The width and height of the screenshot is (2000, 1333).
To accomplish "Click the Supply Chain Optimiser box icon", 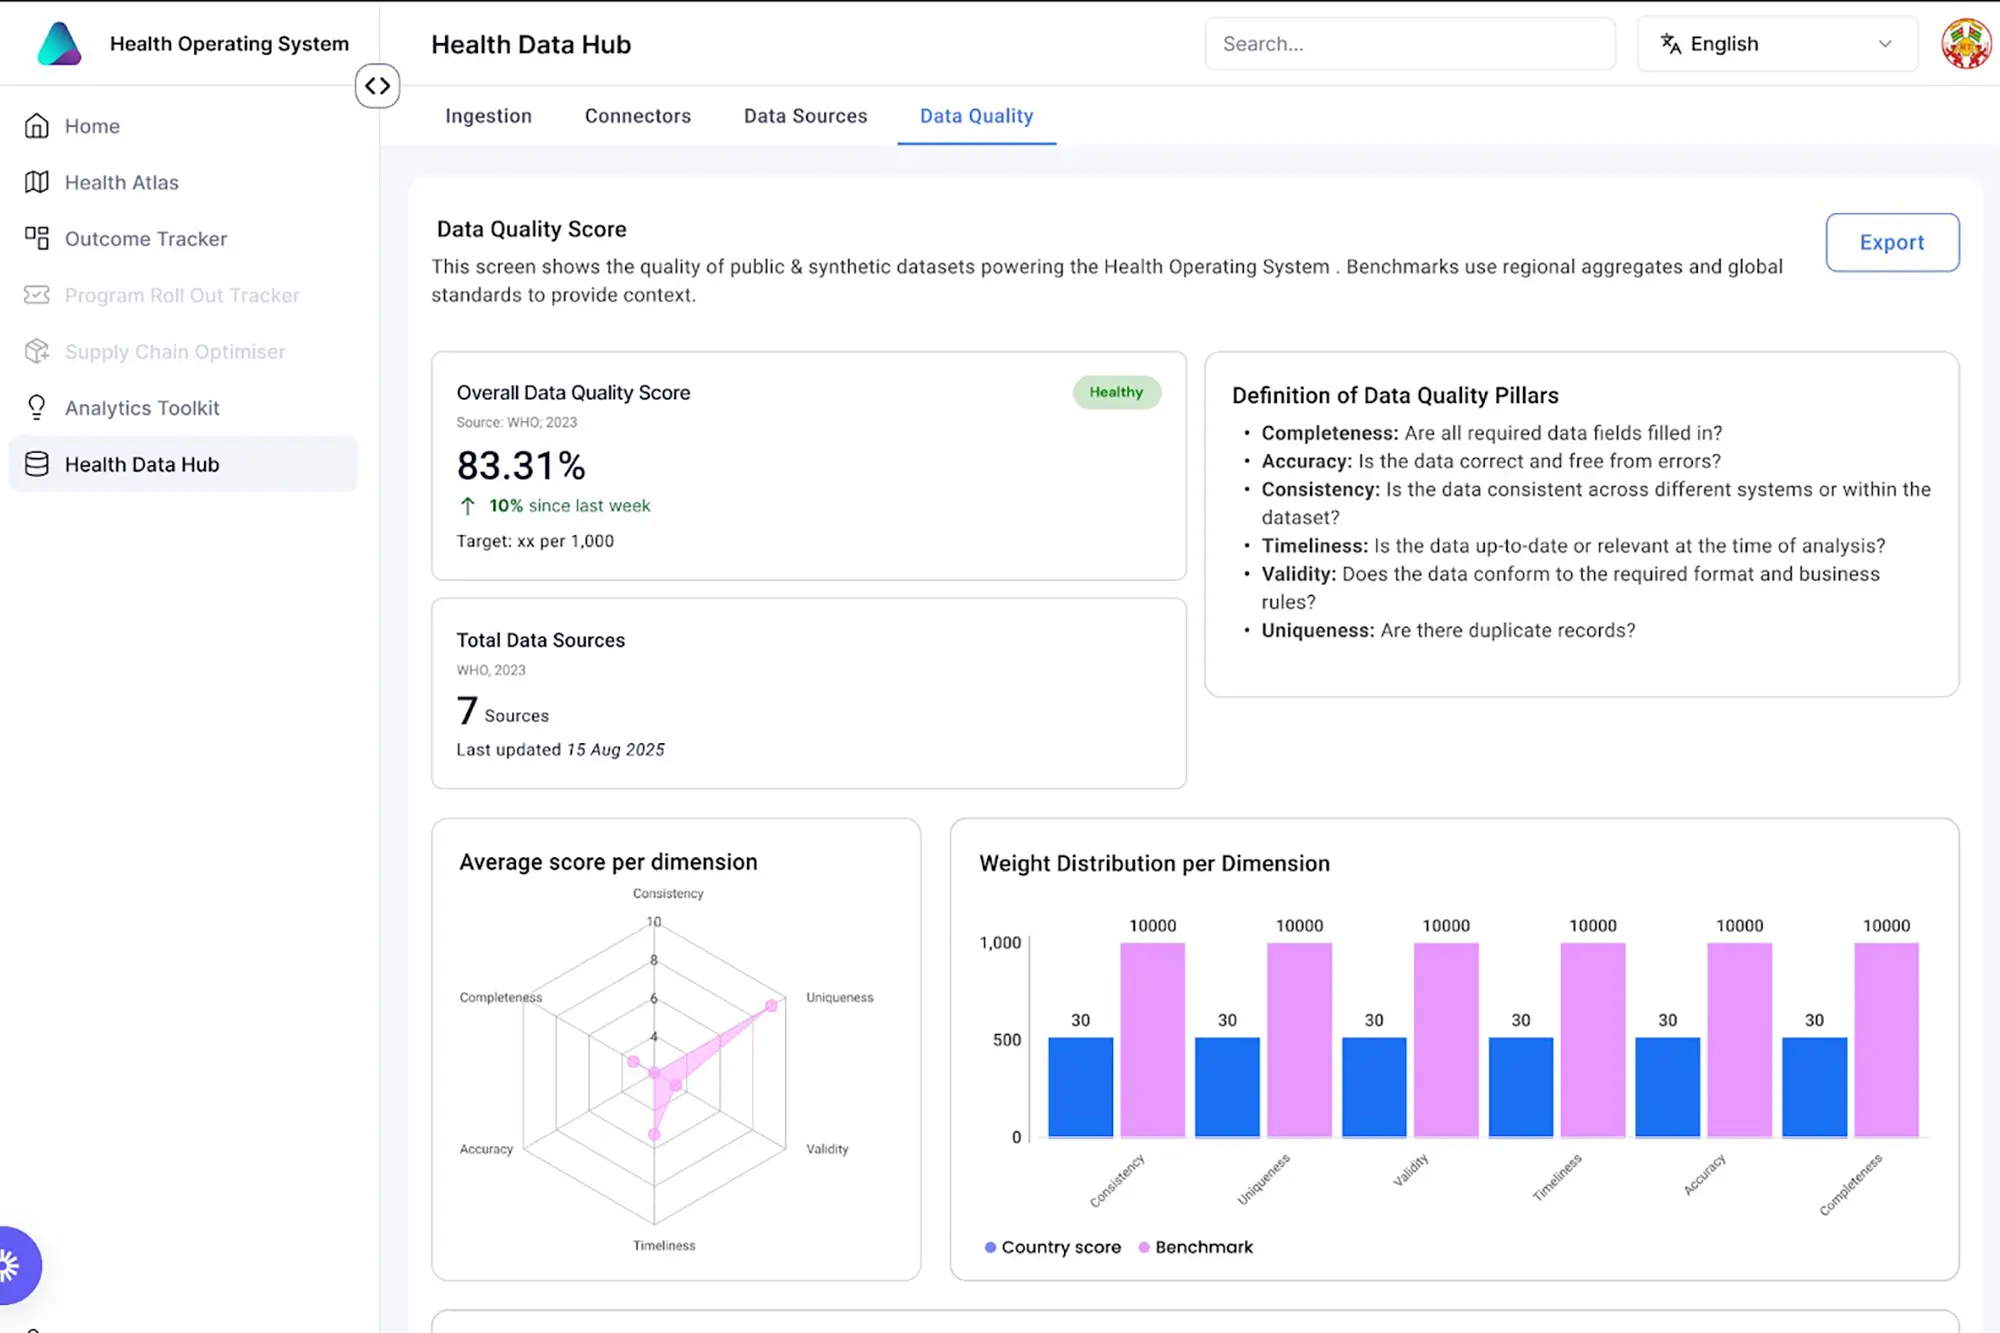I will 37,351.
